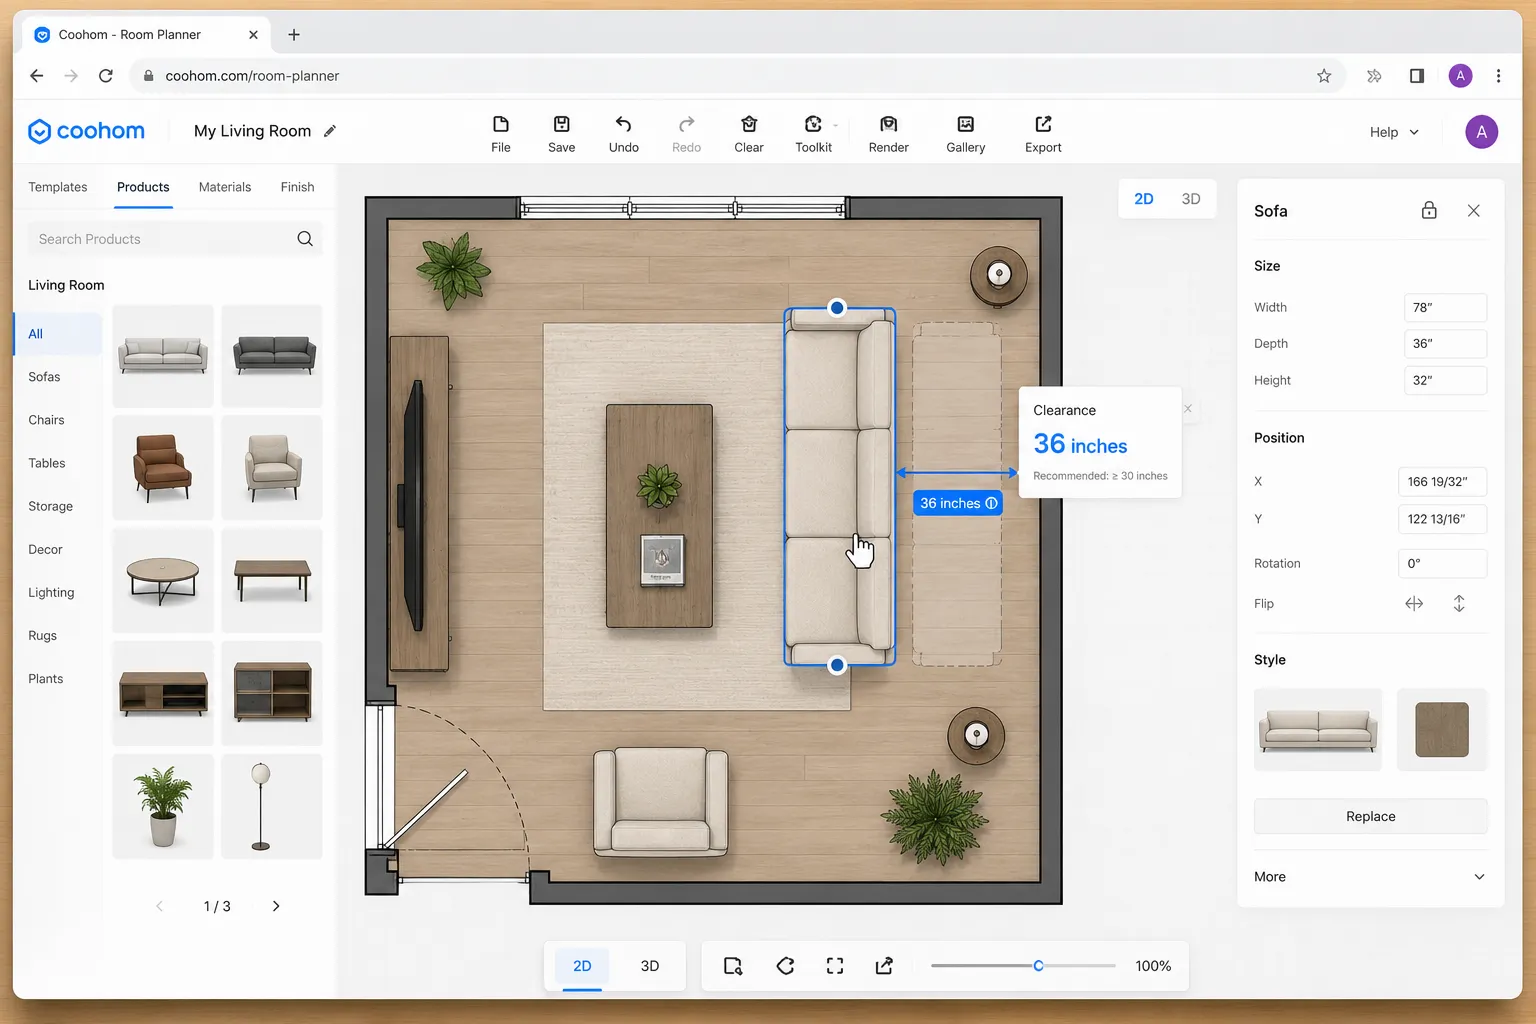Click the sofa lock icon
1536x1024 pixels.
point(1429,210)
